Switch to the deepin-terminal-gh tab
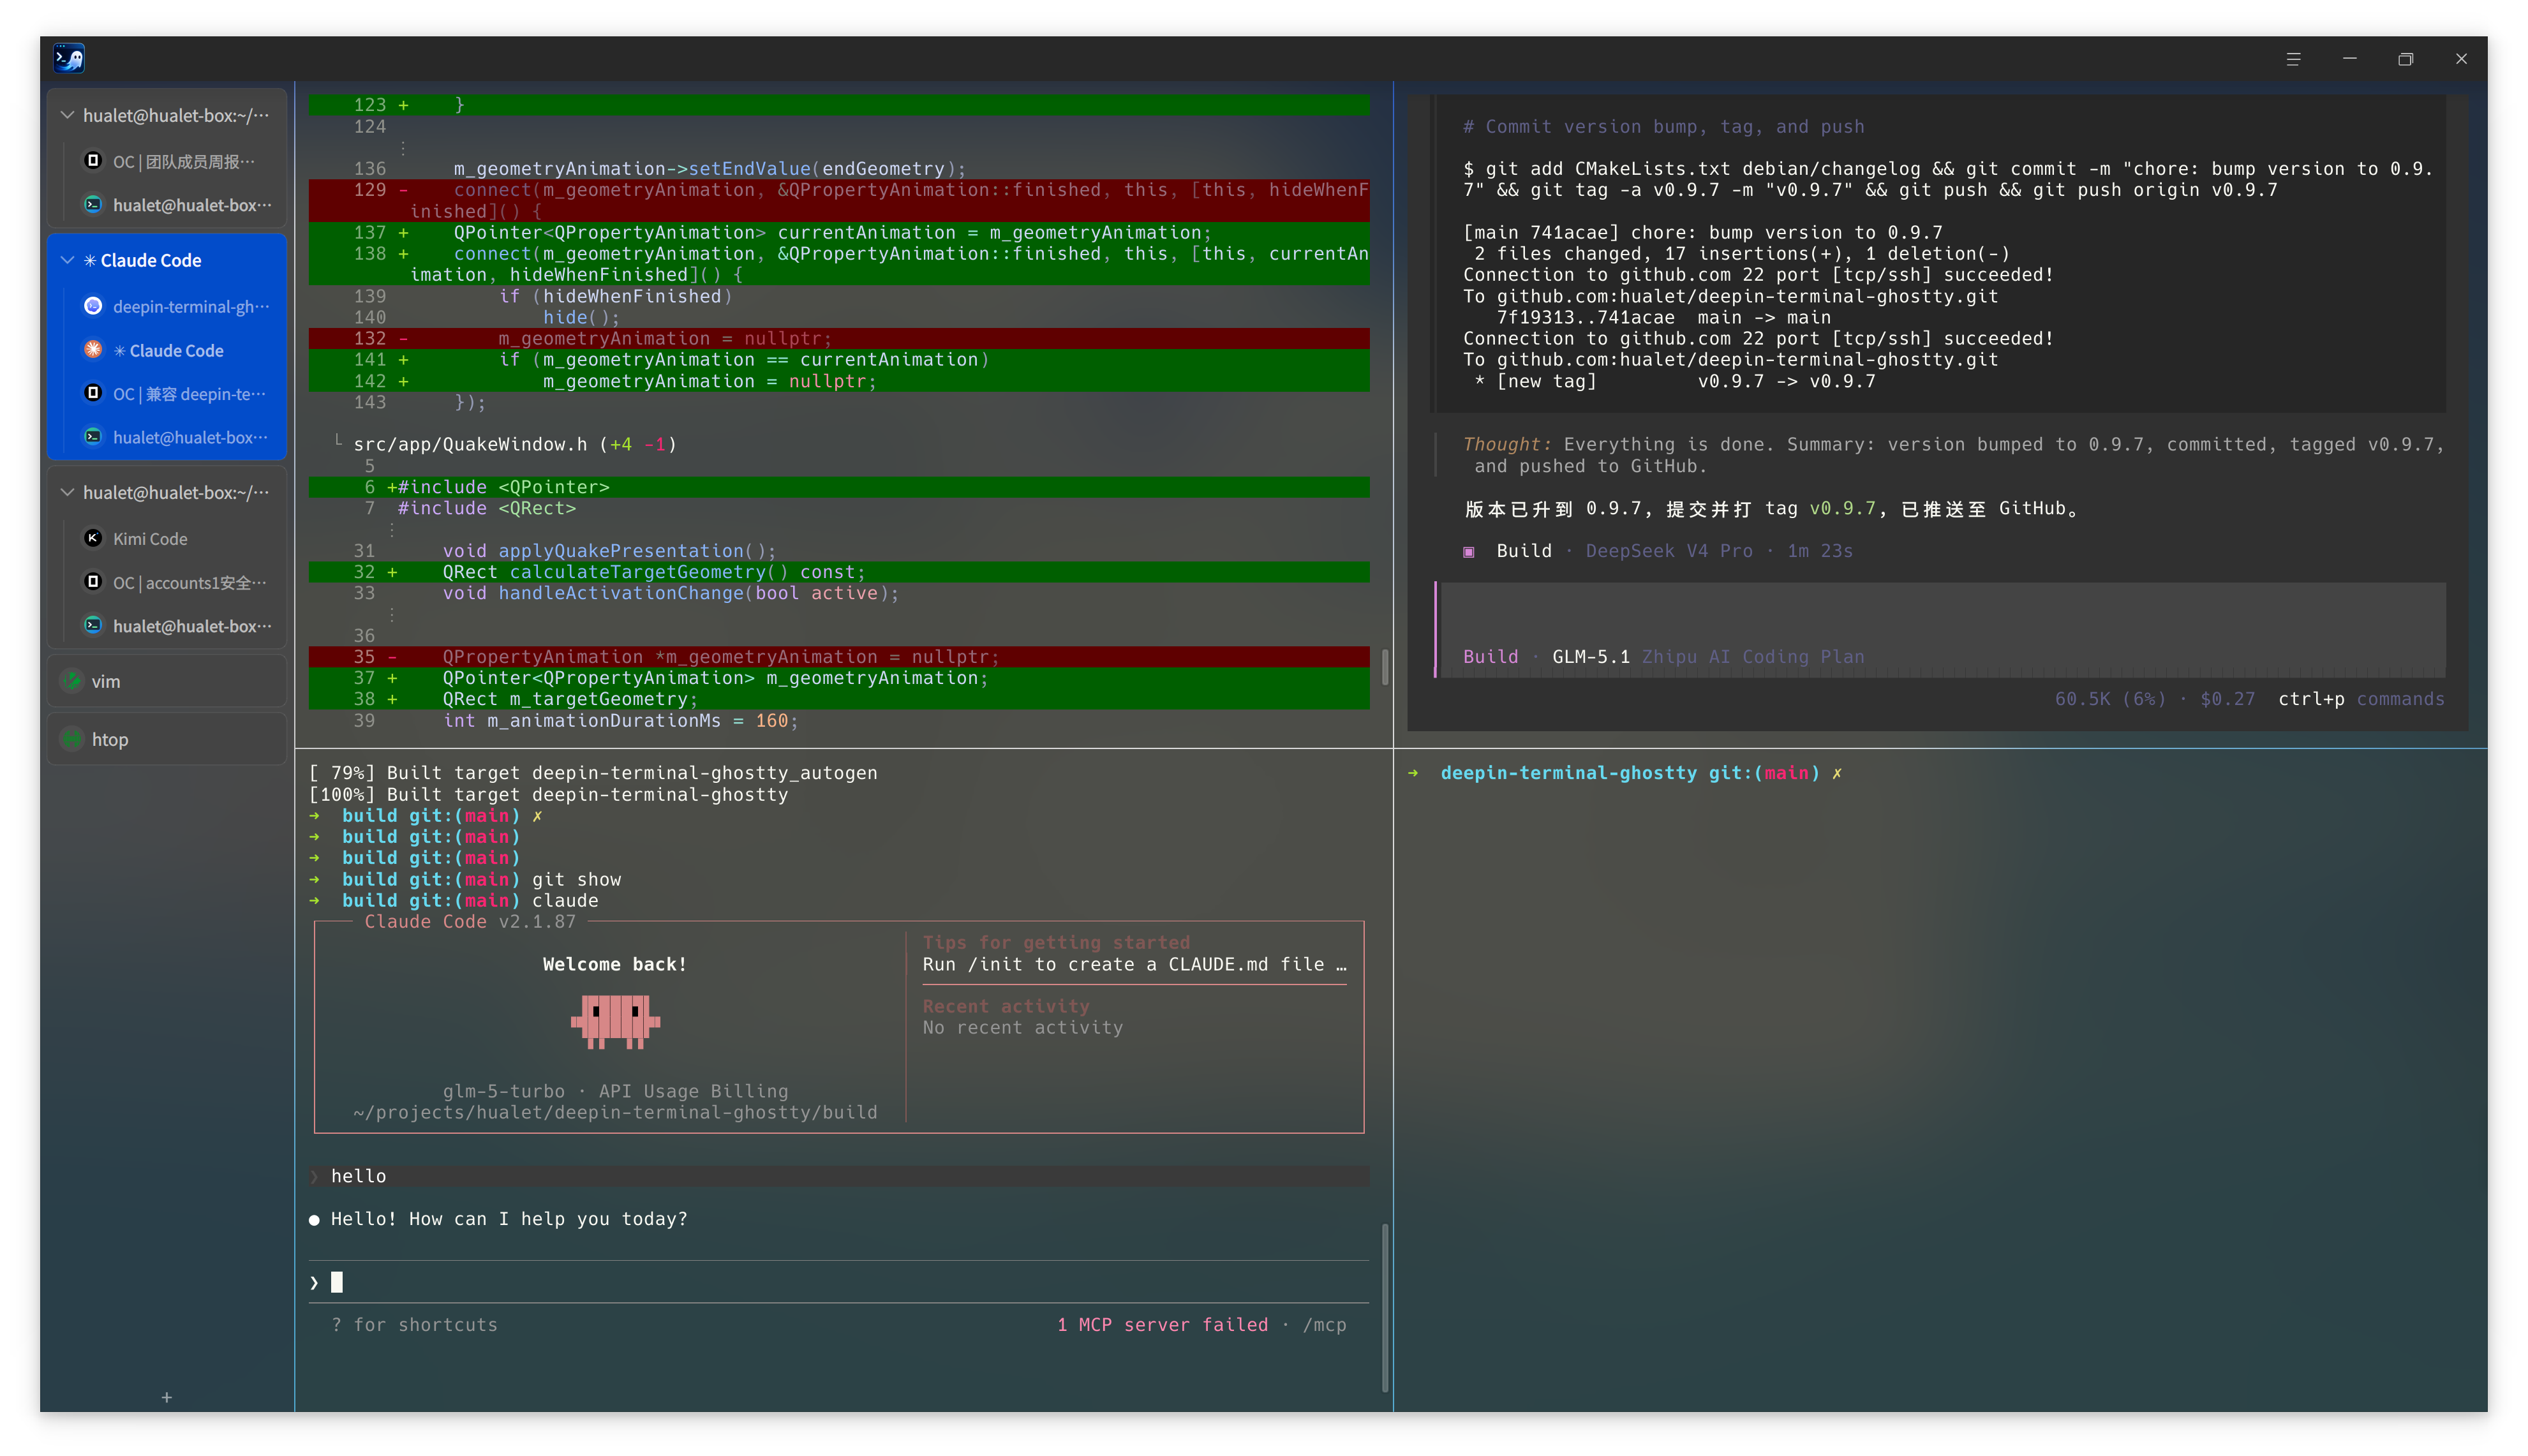The width and height of the screenshot is (2528, 1456). tap(175, 306)
